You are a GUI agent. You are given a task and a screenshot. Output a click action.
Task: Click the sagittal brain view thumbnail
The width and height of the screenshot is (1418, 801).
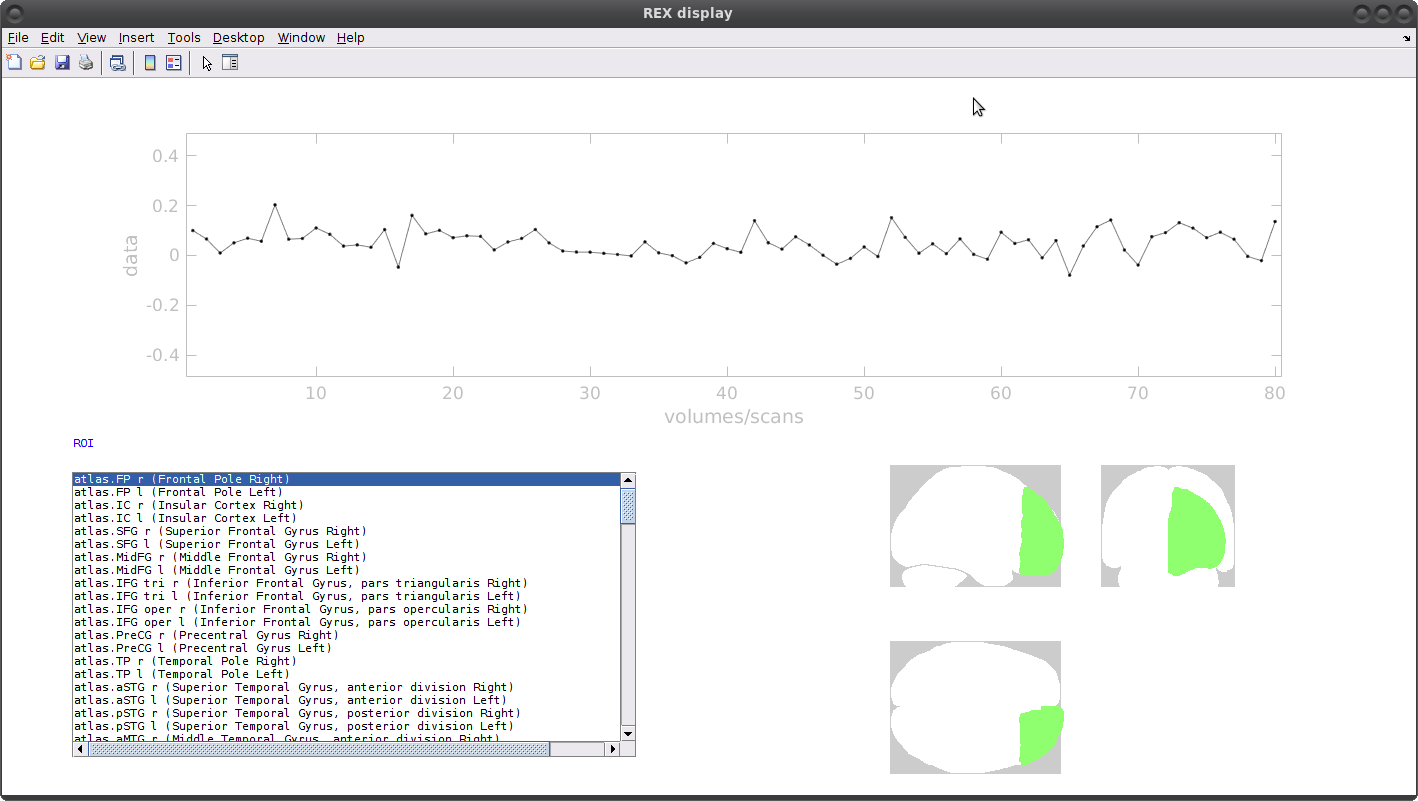click(x=975, y=526)
